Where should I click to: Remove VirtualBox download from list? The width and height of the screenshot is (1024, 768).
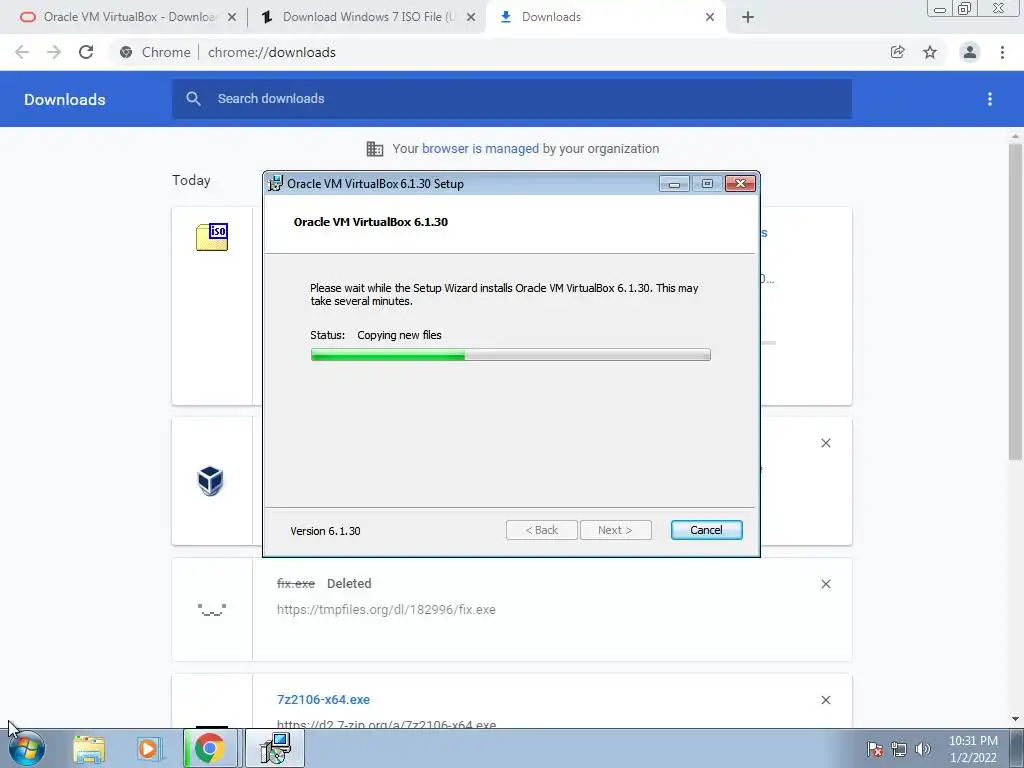pyautogui.click(x=825, y=443)
